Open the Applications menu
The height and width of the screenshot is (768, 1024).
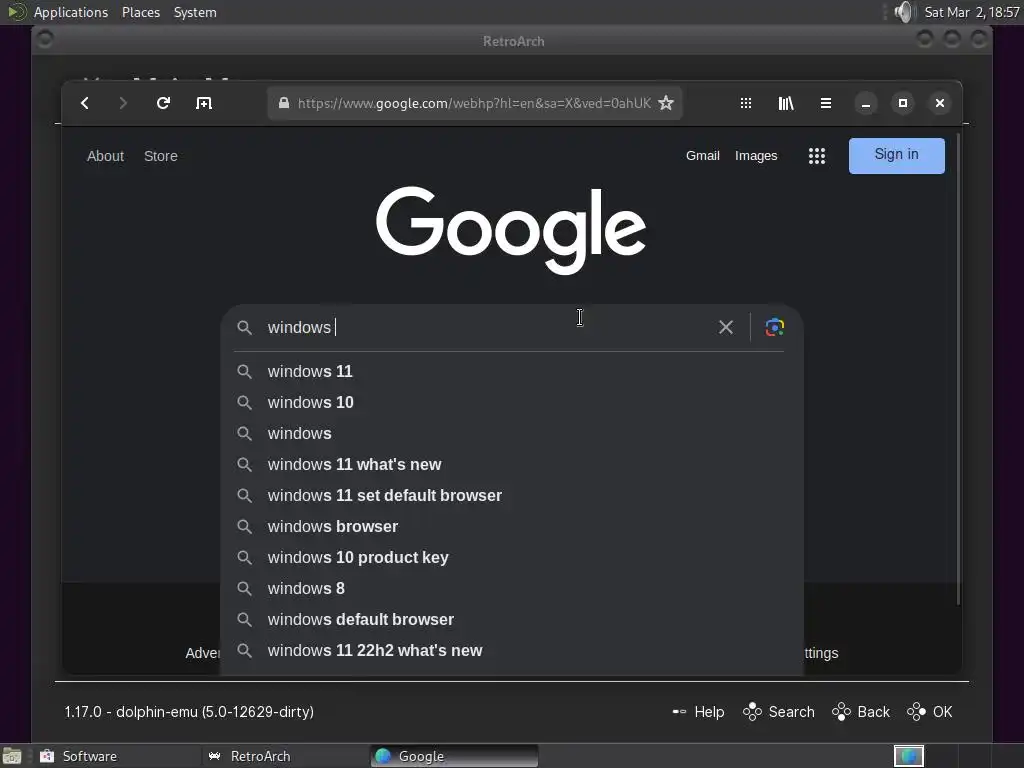click(71, 12)
